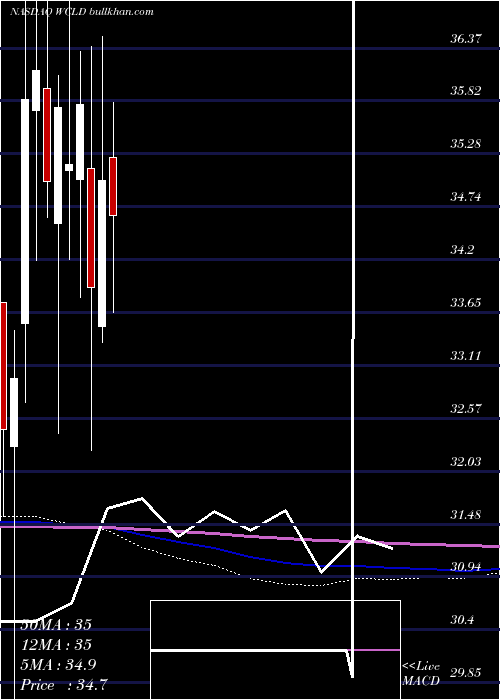Click the MACD inset chart box

click(275, 650)
